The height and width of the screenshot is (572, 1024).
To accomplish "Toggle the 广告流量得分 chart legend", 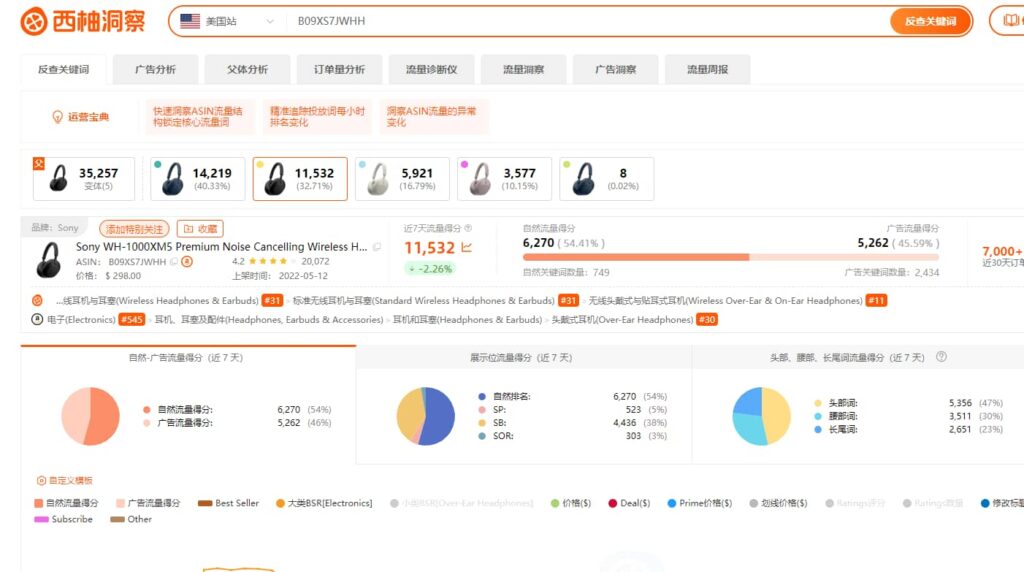I will click(x=148, y=503).
